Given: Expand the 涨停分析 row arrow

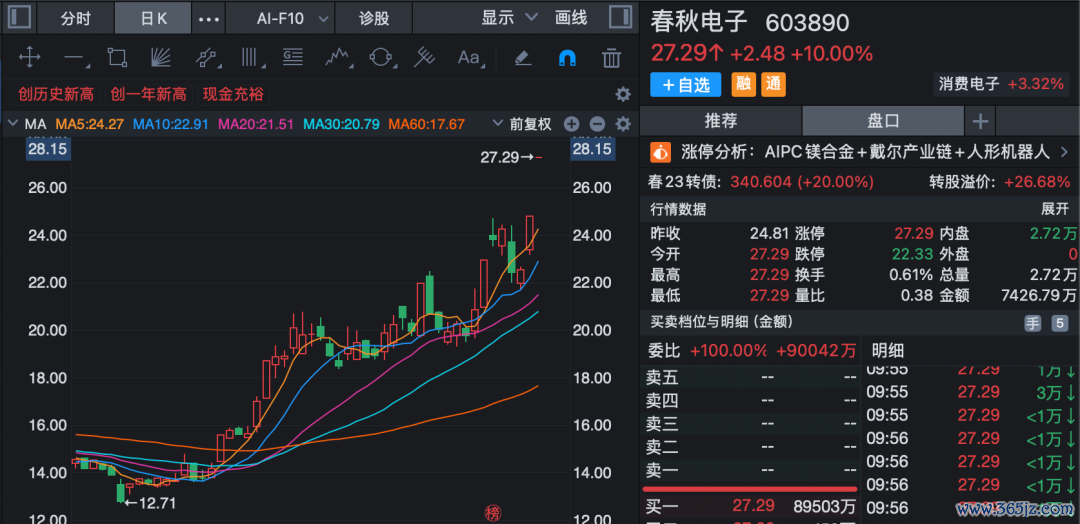Looking at the screenshot, I should pyautogui.click(x=1064, y=152).
